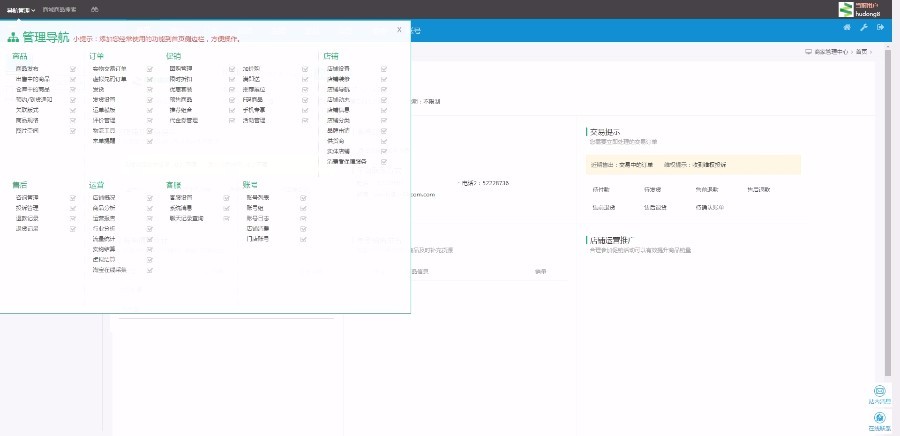Open the 退款记录 link

click(x=27, y=219)
